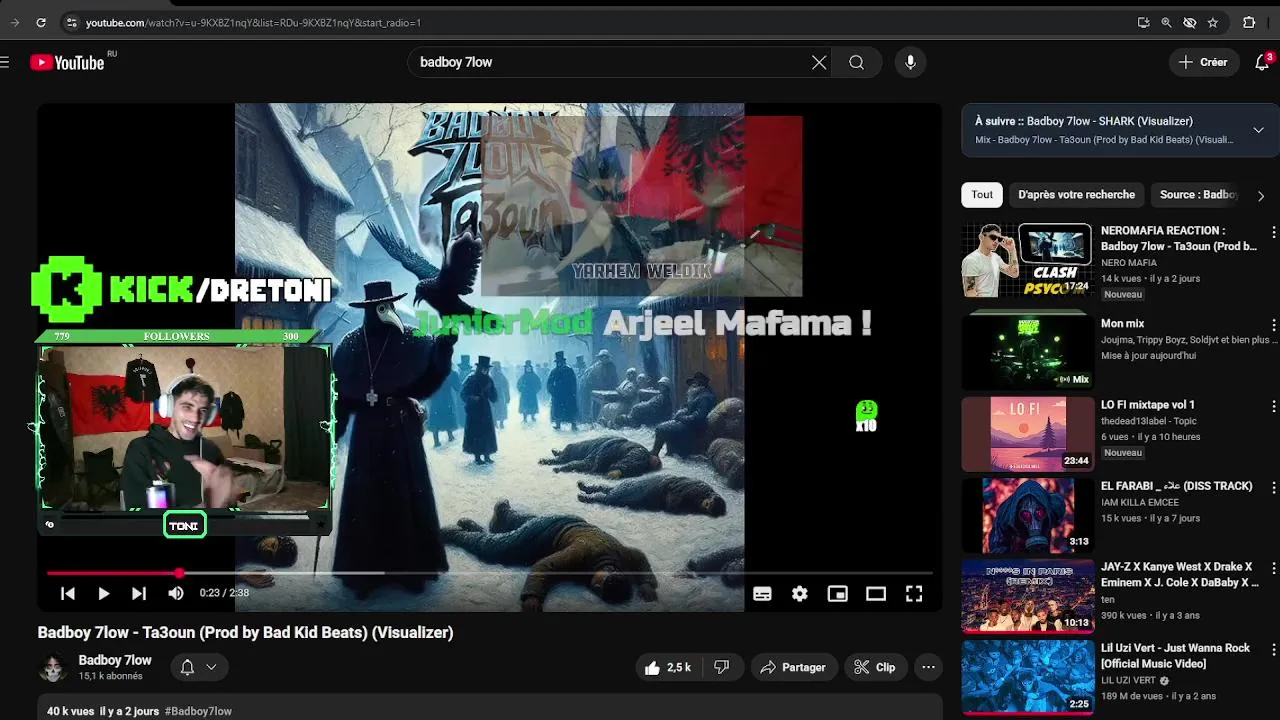The height and width of the screenshot is (720, 1280).
Task: Dislike the video
Action: point(721,667)
